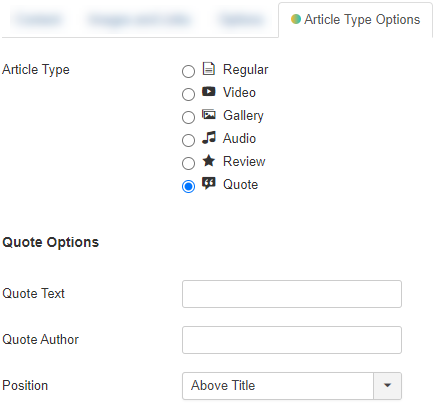
Task: Choose the Review radio option
Action: 188,163
